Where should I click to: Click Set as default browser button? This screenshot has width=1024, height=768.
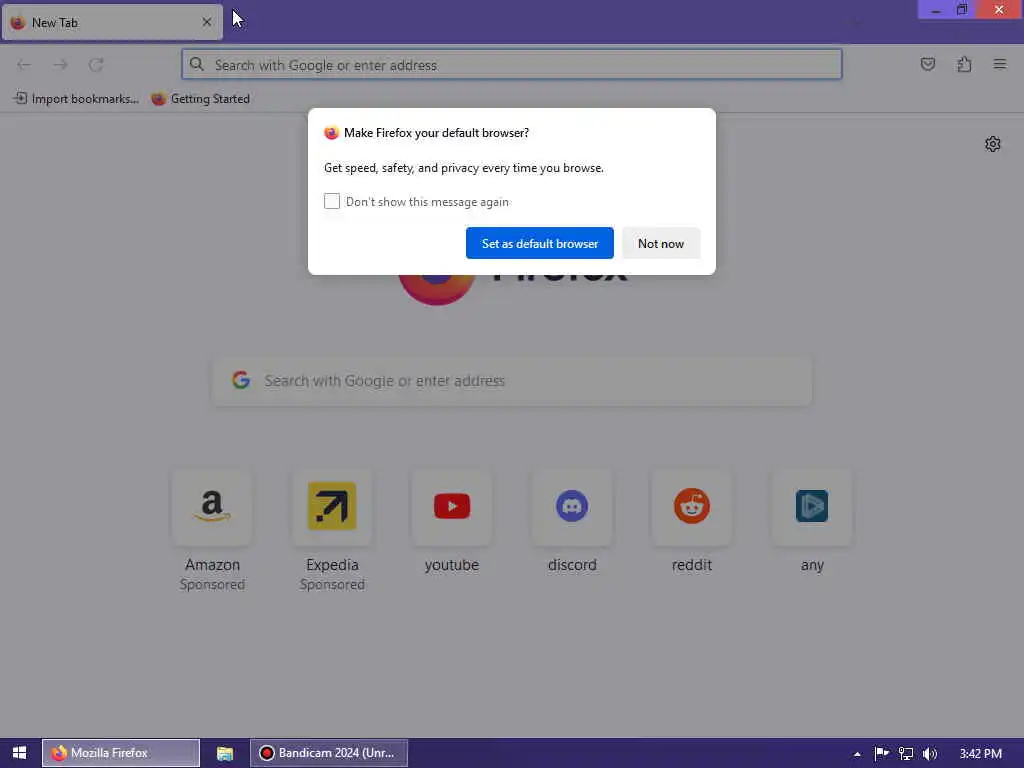539,243
